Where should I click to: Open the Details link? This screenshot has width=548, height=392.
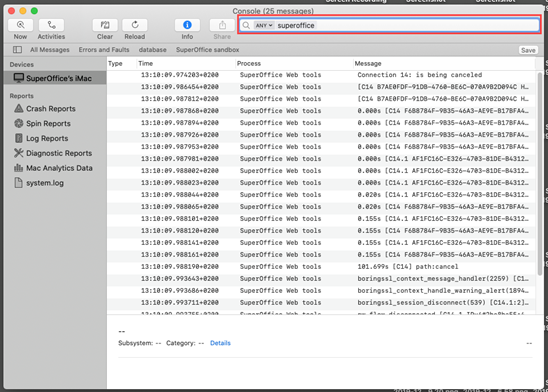[x=220, y=343]
